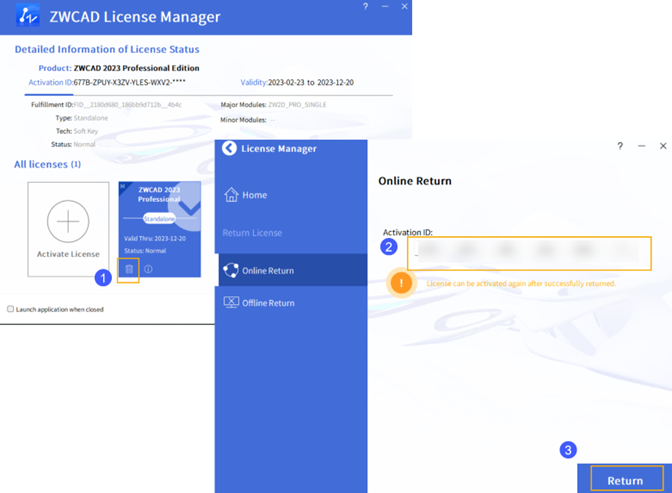
Task: Click the Standalone badge on license card
Action: click(159, 219)
